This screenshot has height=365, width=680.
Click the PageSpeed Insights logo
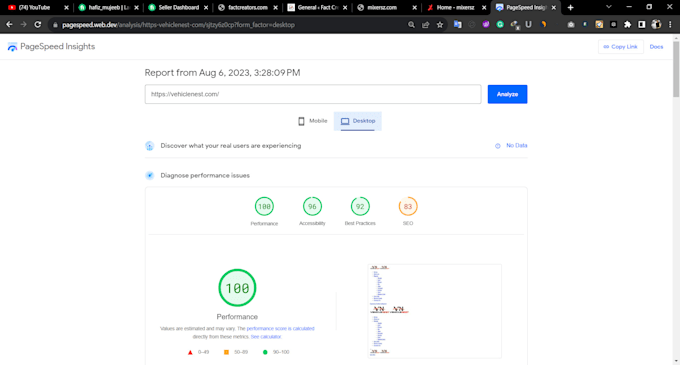point(51,46)
